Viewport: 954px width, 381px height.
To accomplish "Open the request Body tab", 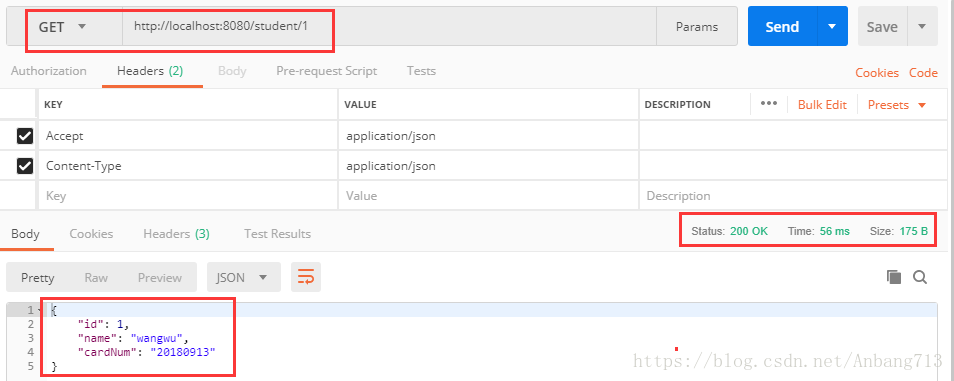I will pos(232,71).
